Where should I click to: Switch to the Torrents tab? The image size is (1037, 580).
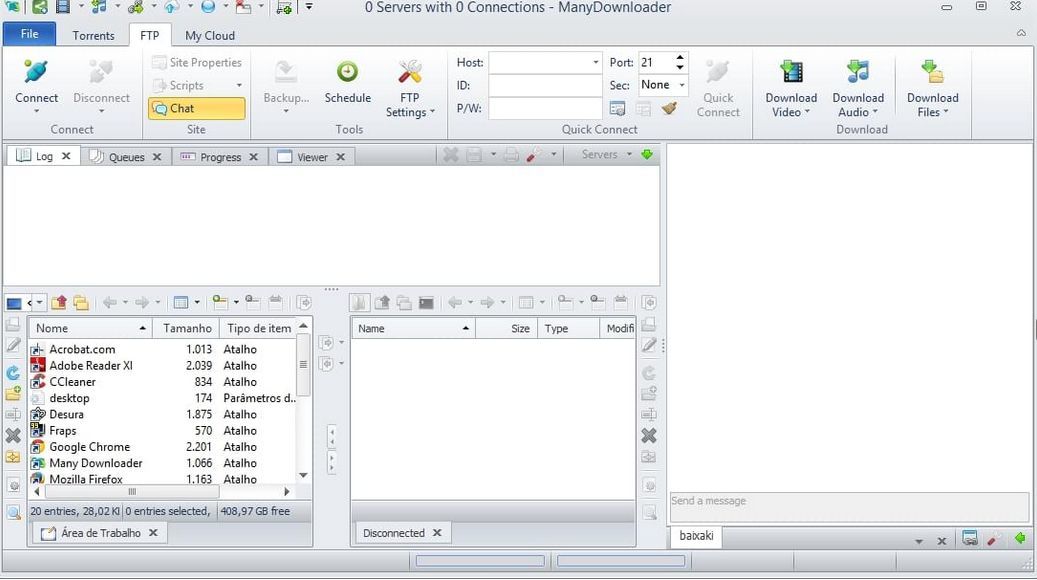coord(93,36)
